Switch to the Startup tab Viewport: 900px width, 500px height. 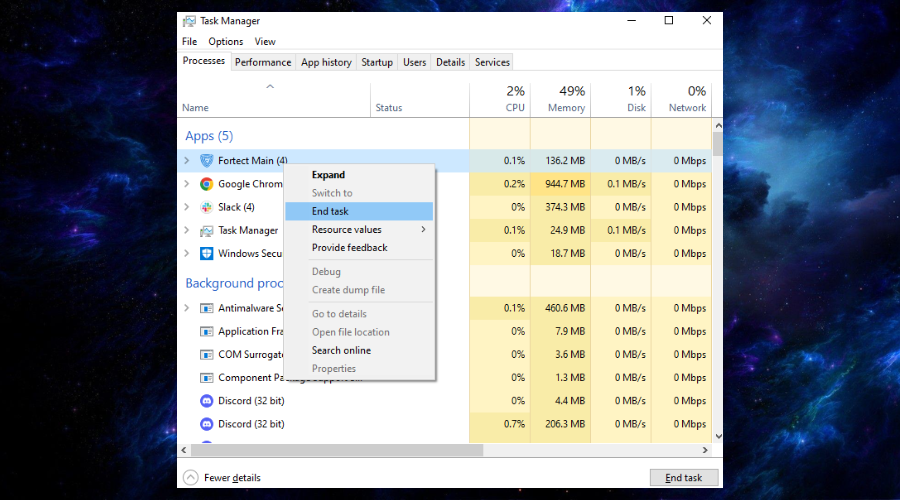tap(377, 62)
